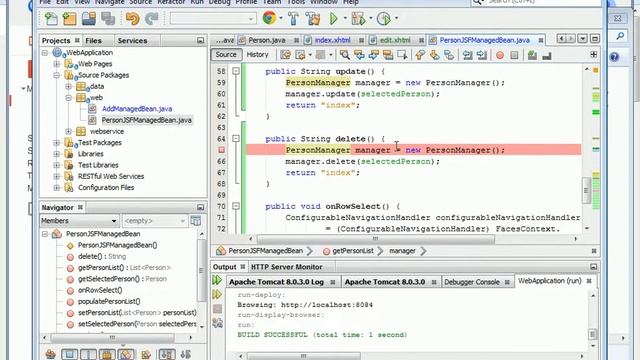This screenshot has height=360, width=640.
Task: Open the Members dropdown in Navigator
Action: [80, 221]
